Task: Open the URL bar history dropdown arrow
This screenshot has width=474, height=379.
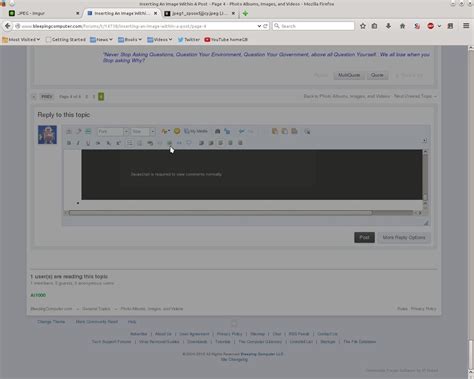Action: click(x=259, y=26)
